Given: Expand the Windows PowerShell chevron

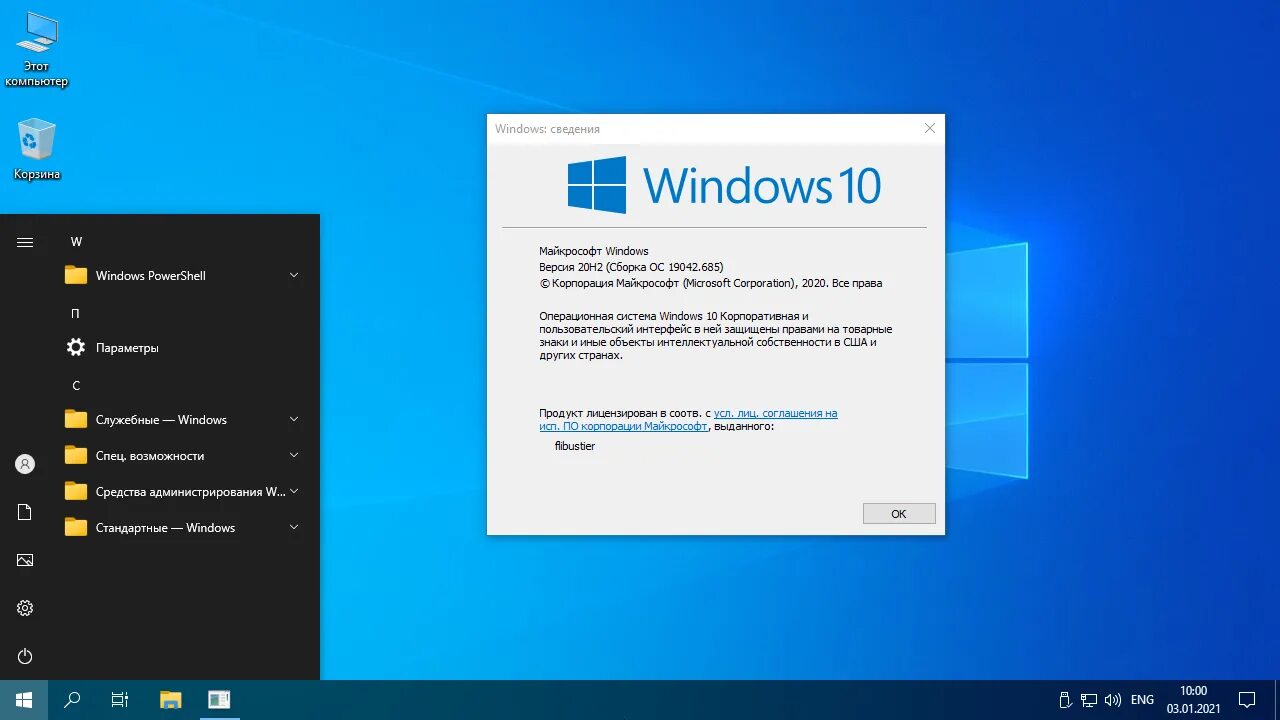Looking at the screenshot, I should click(x=294, y=275).
